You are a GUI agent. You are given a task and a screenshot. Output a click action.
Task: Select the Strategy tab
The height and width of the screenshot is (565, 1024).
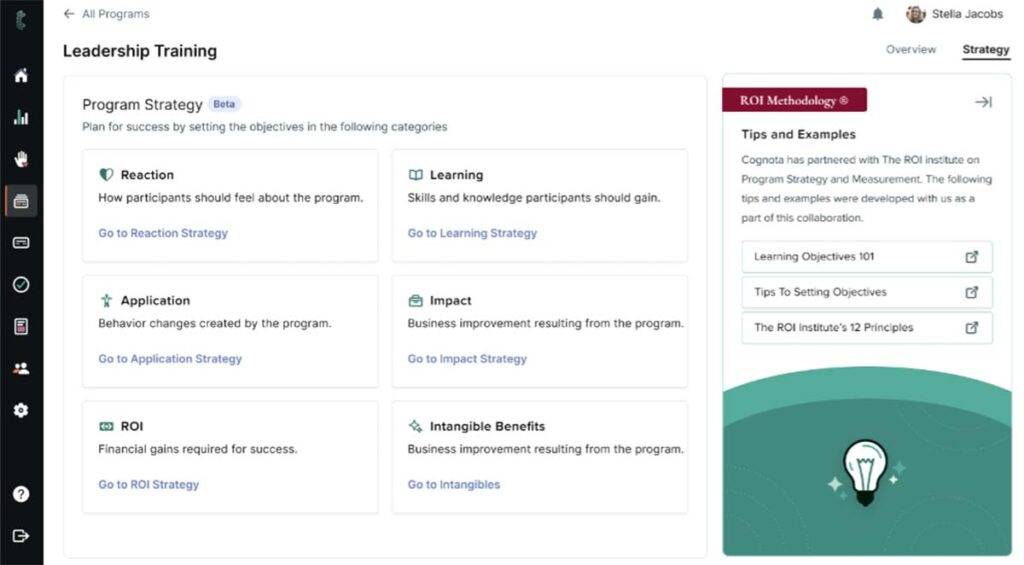(985, 49)
